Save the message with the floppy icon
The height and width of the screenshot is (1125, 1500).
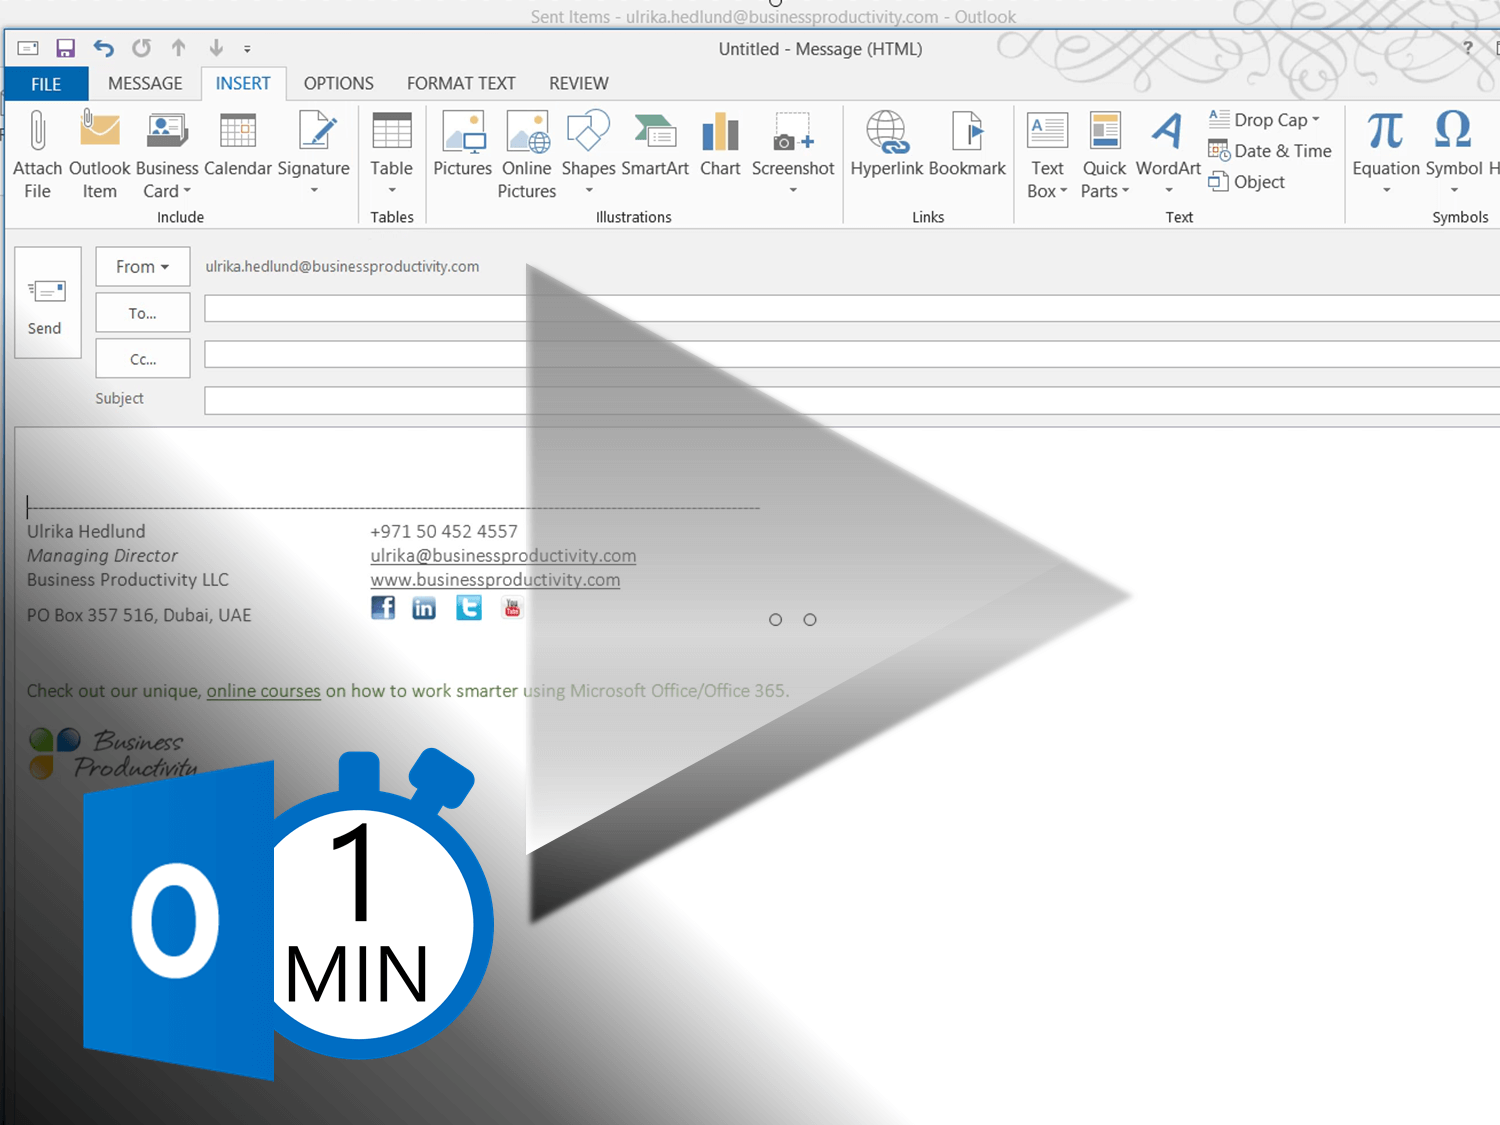coord(65,48)
